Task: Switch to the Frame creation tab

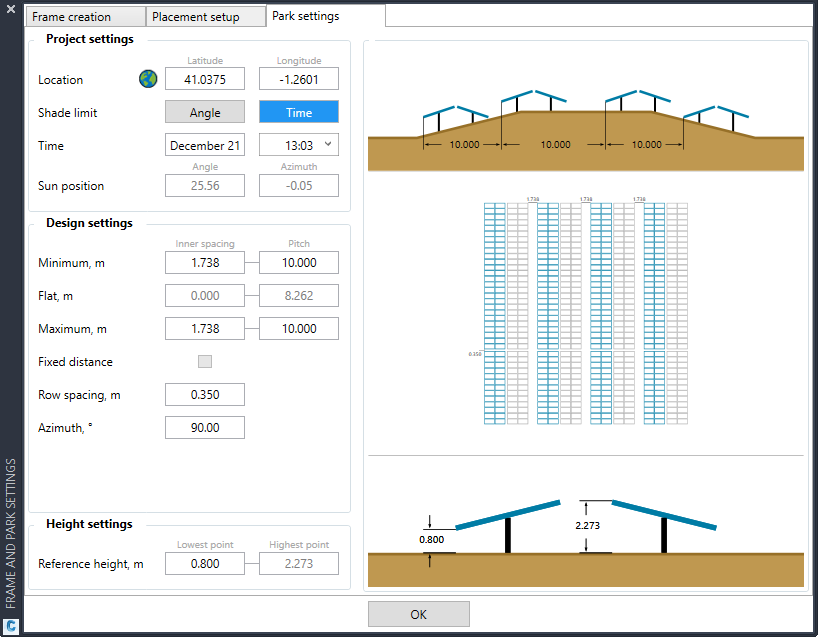Action: point(85,16)
